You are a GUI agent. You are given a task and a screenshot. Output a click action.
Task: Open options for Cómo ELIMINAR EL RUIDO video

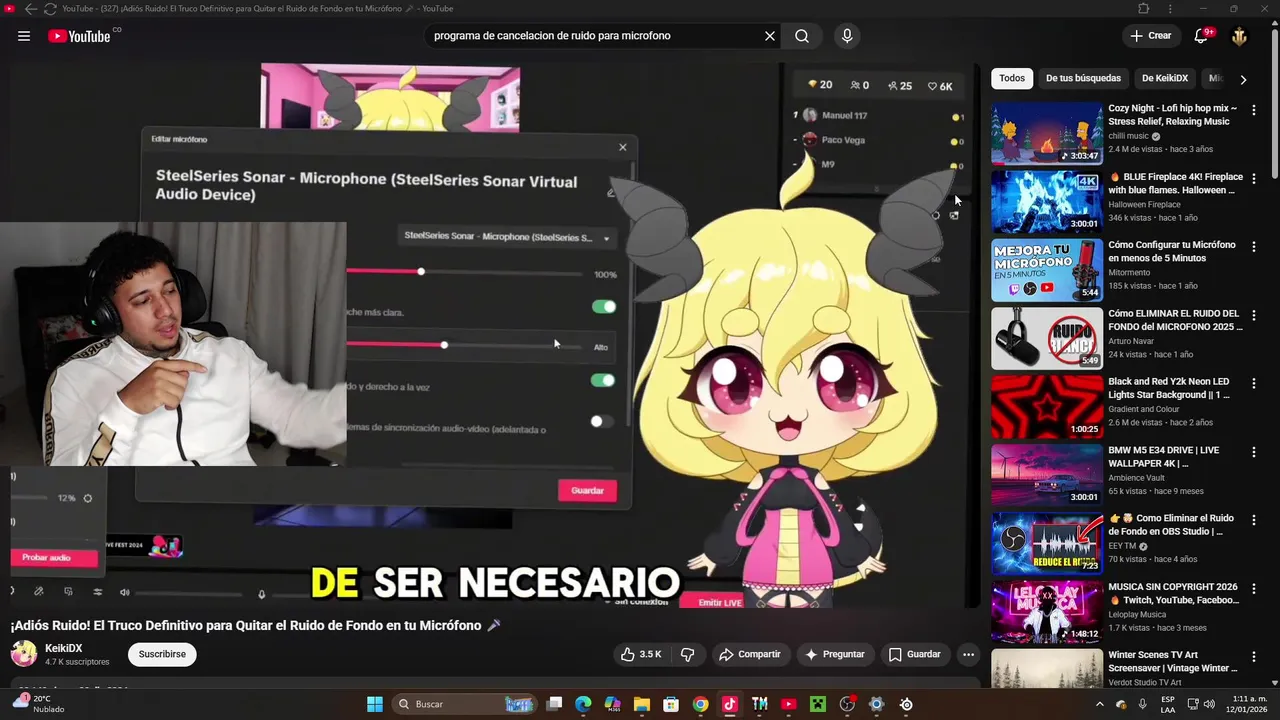pyautogui.click(x=1254, y=315)
